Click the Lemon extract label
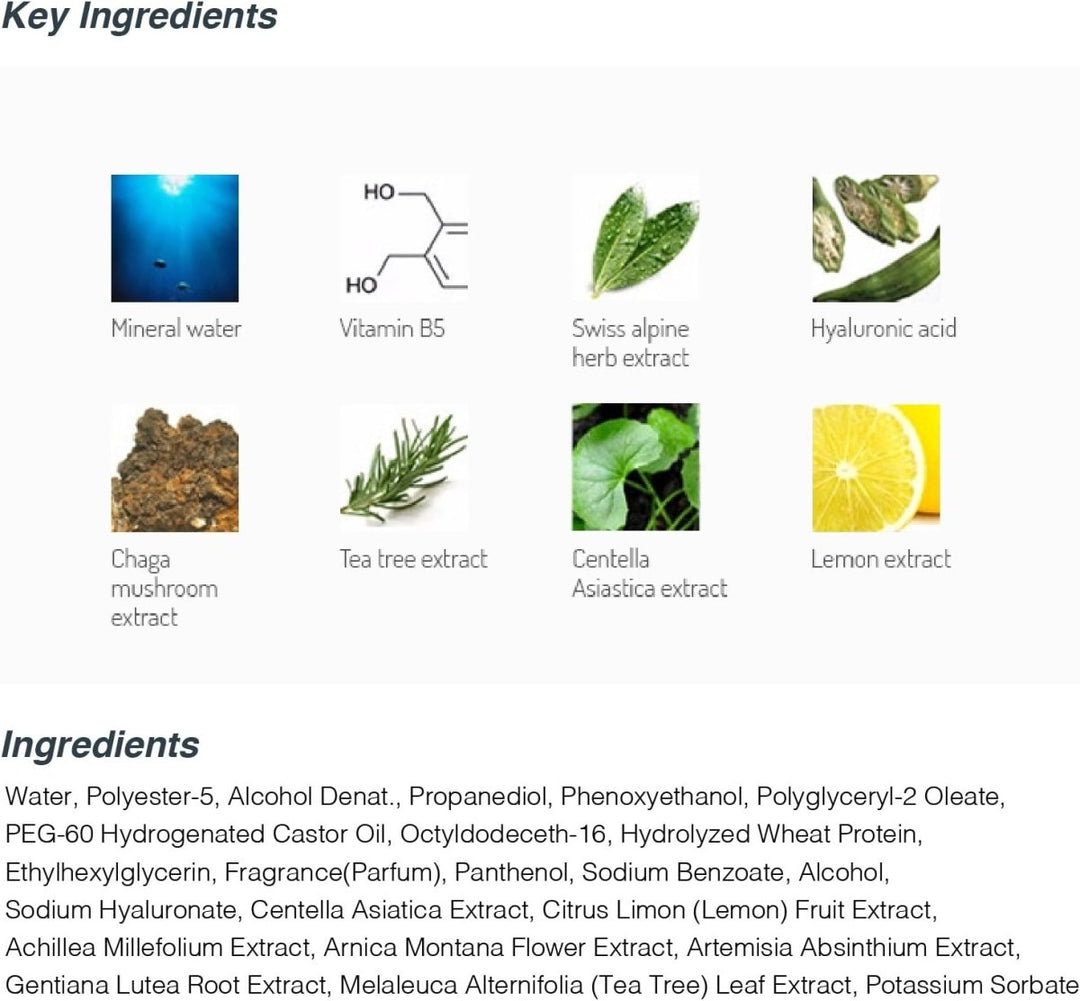 click(881, 559)
